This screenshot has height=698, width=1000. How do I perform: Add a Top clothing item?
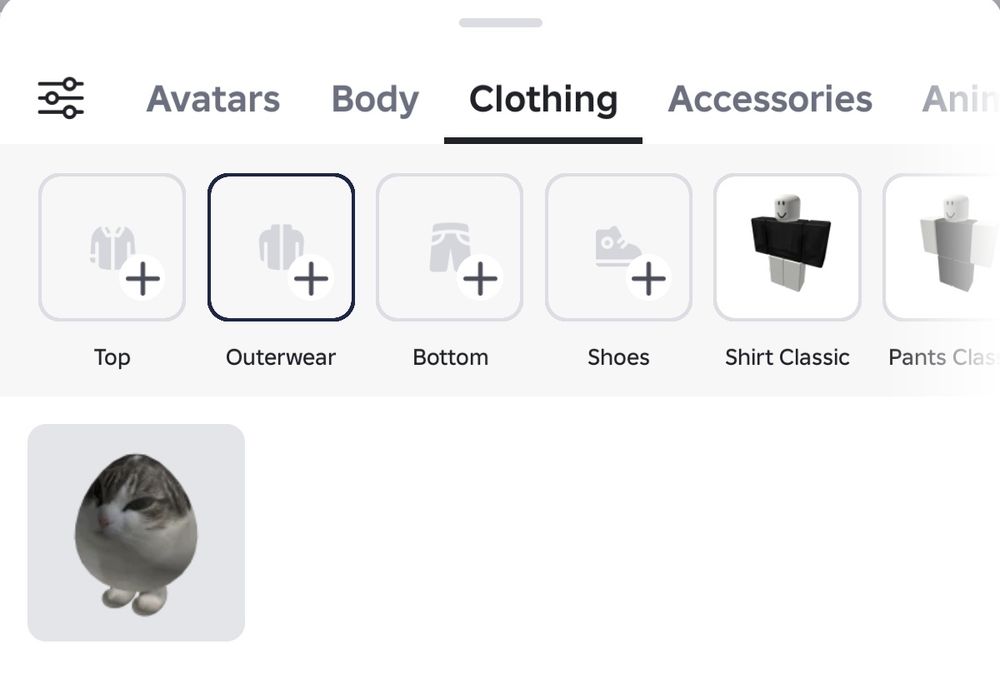(112, 247)
